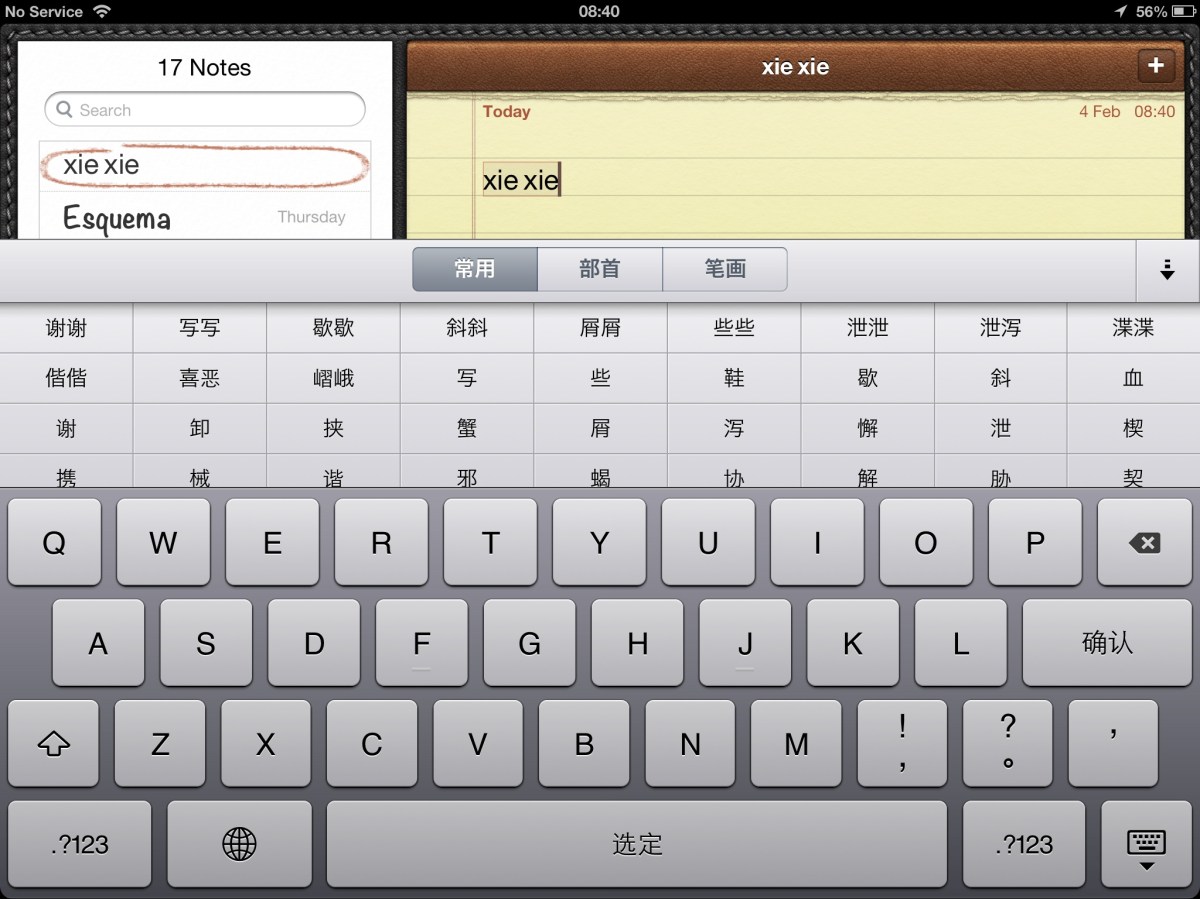Switch to the 笔画 stroke tab
Image resolution: width=1200 pixels, height=899 pixels.
725,269
